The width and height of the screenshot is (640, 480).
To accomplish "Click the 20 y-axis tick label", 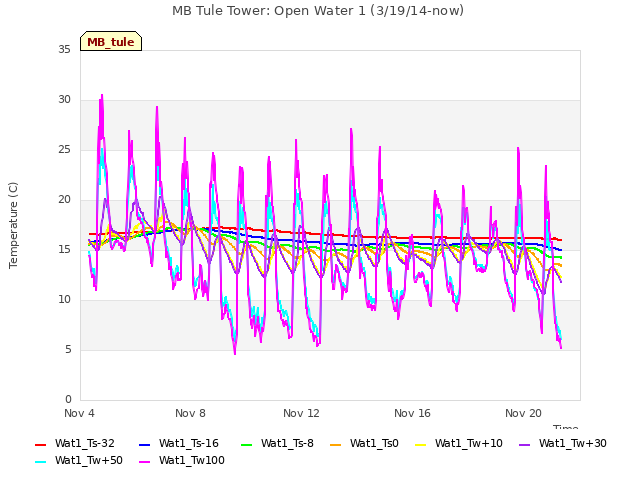I will click(64, 200).
